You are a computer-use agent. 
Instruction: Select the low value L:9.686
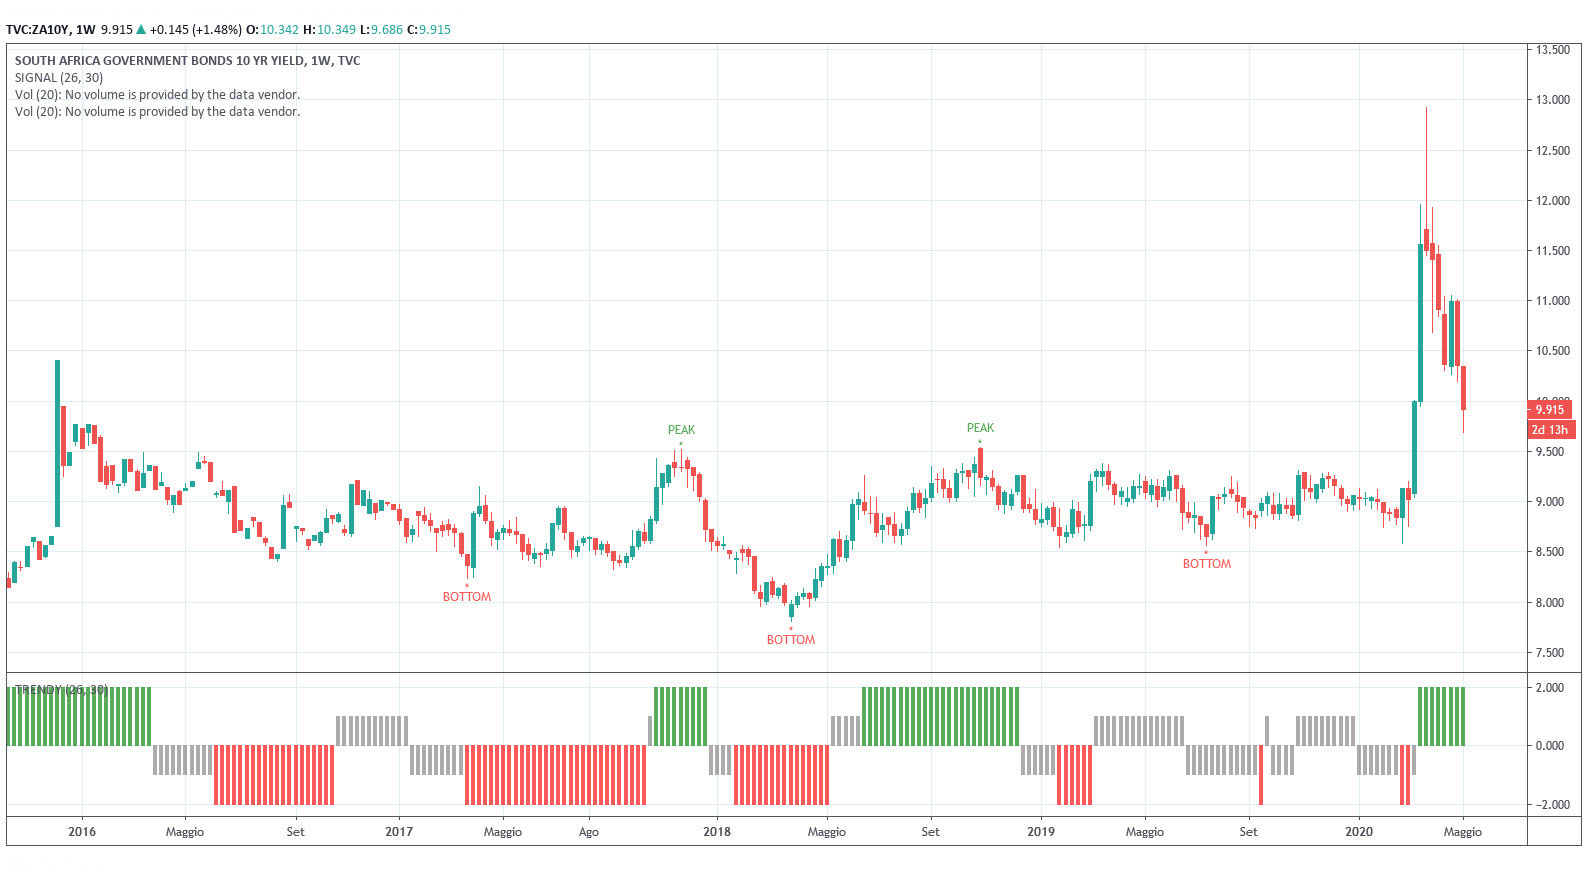coord(381,30)
